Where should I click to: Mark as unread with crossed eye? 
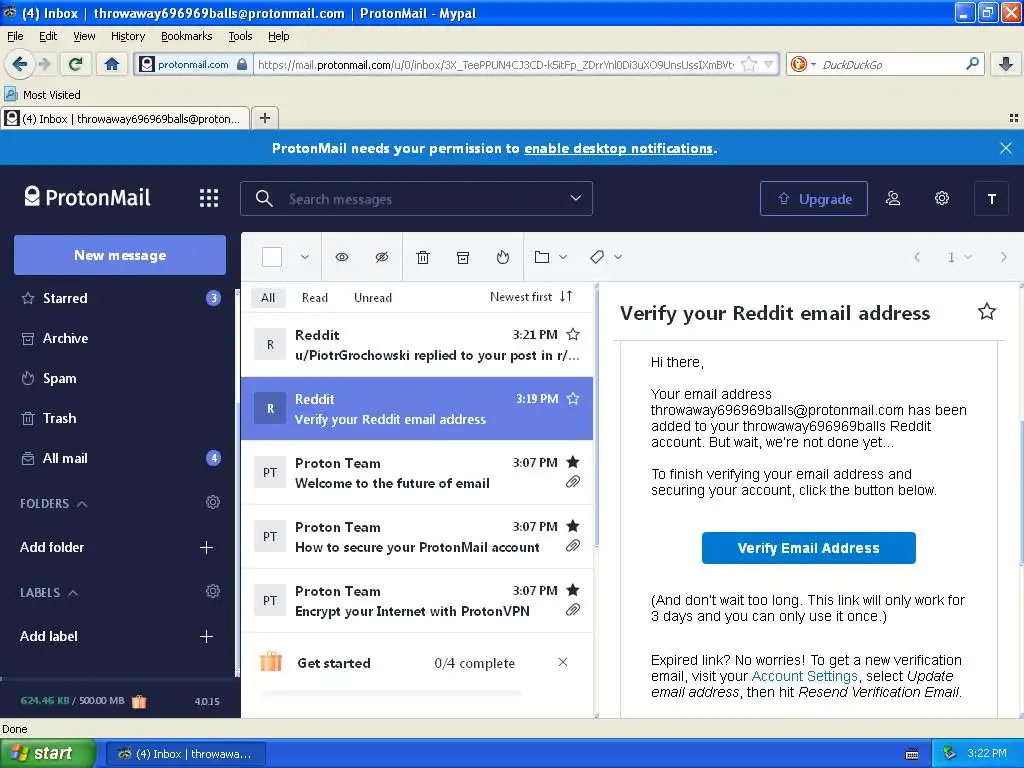(382, 257)
